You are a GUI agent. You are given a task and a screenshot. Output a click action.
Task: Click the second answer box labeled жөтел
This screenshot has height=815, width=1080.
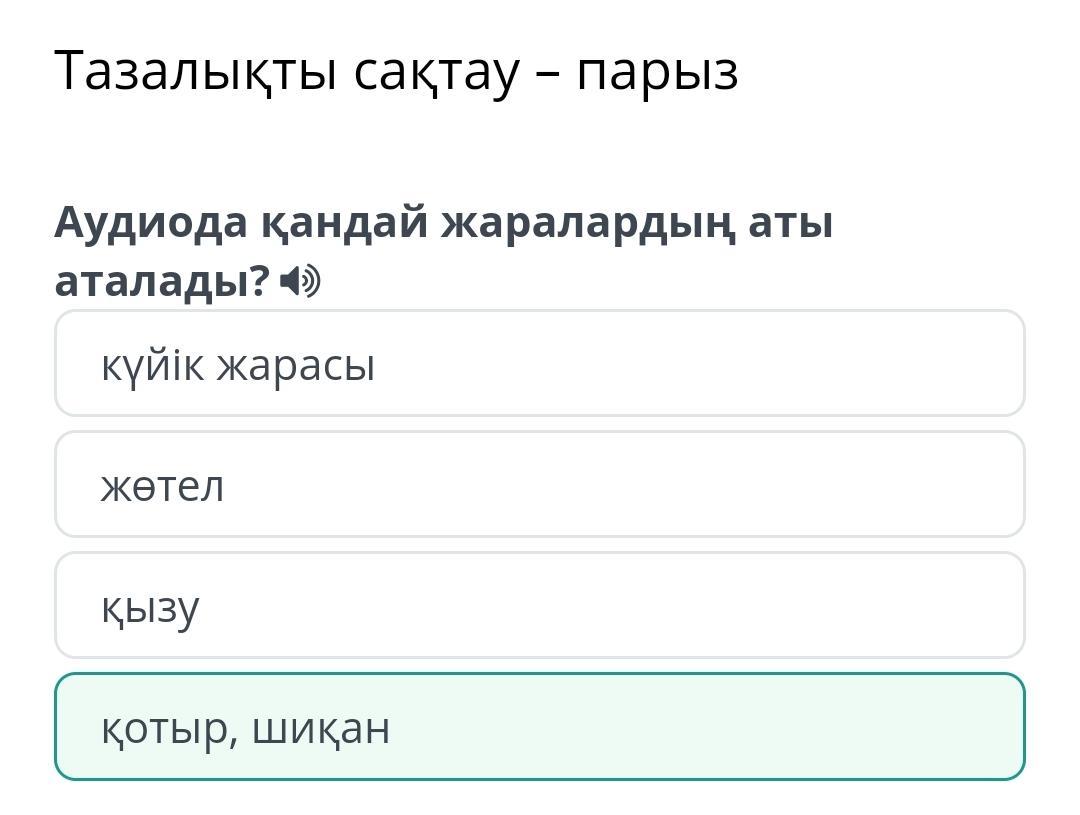pos(540,485)
